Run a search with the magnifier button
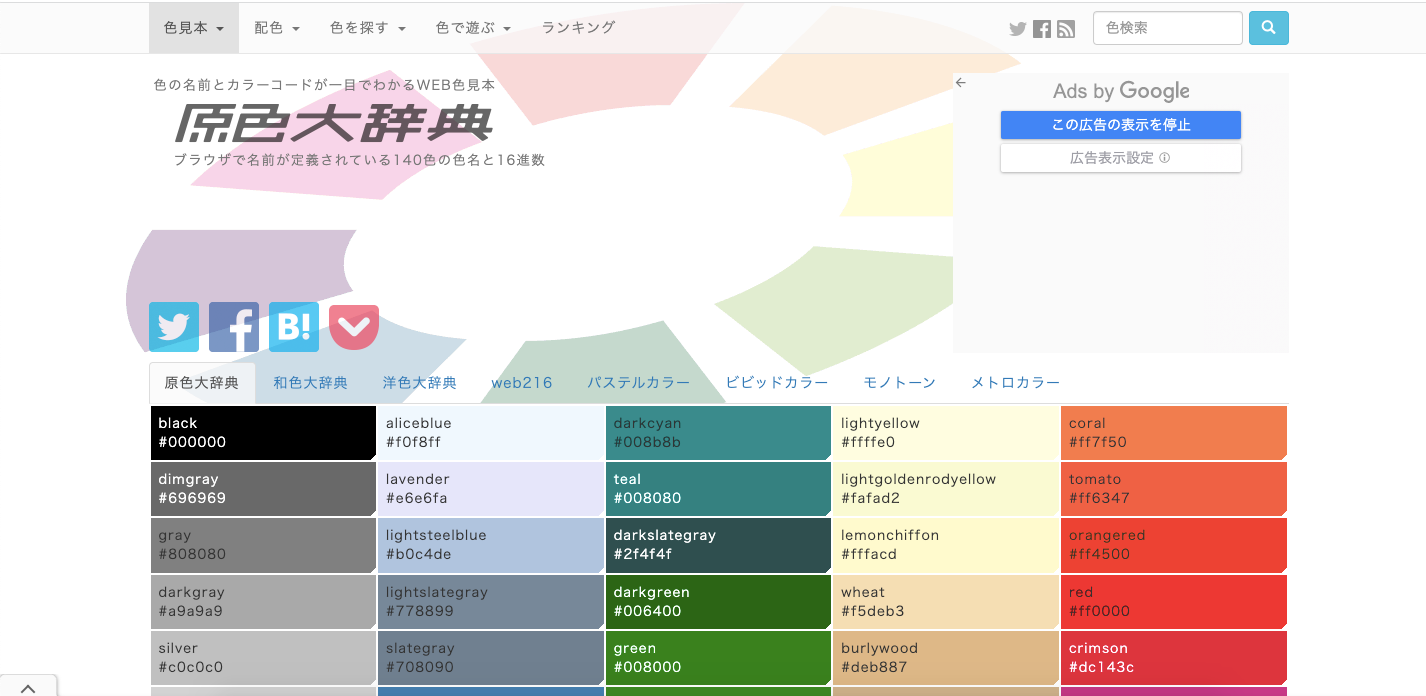1426x696 pixels. pyautogui.click(x=1268, y=28)
